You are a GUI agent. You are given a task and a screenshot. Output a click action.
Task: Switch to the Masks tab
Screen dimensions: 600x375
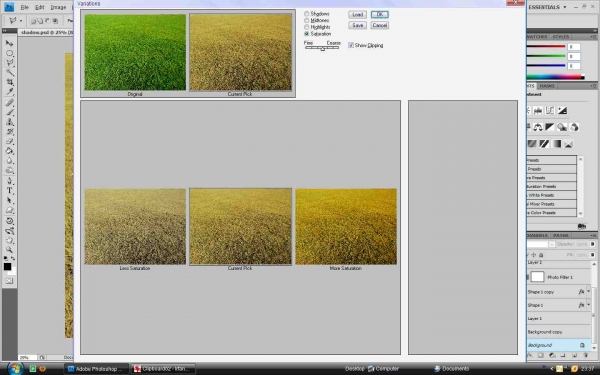[x=547, y=86]
